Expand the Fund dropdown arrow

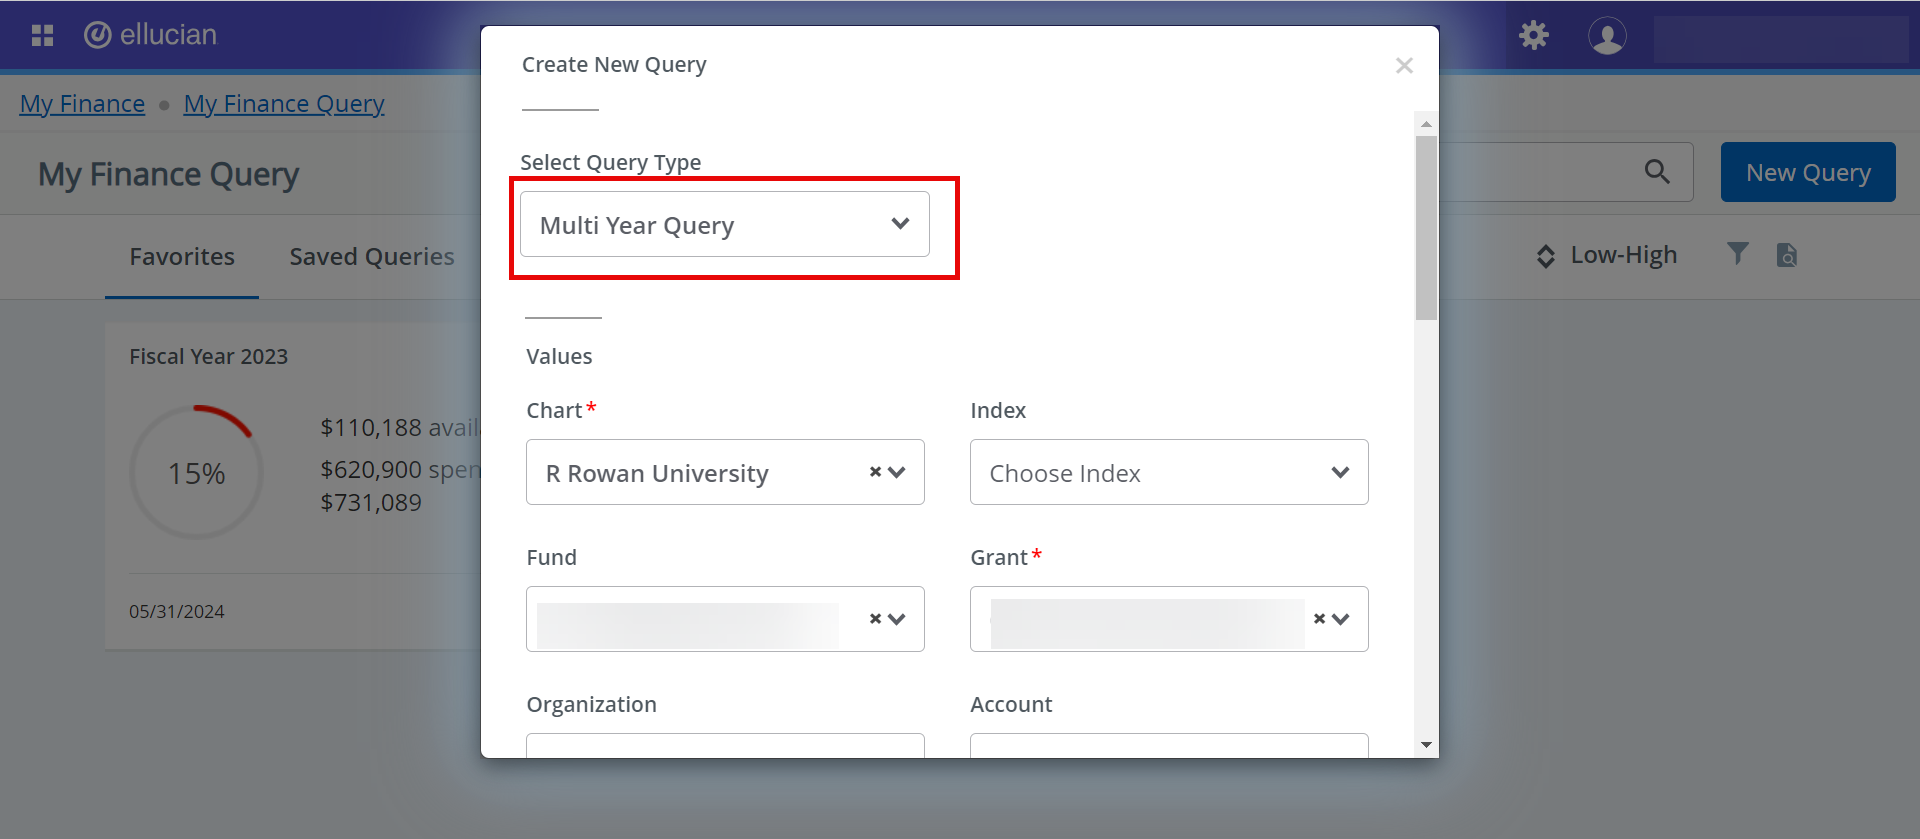coord(897,619)
